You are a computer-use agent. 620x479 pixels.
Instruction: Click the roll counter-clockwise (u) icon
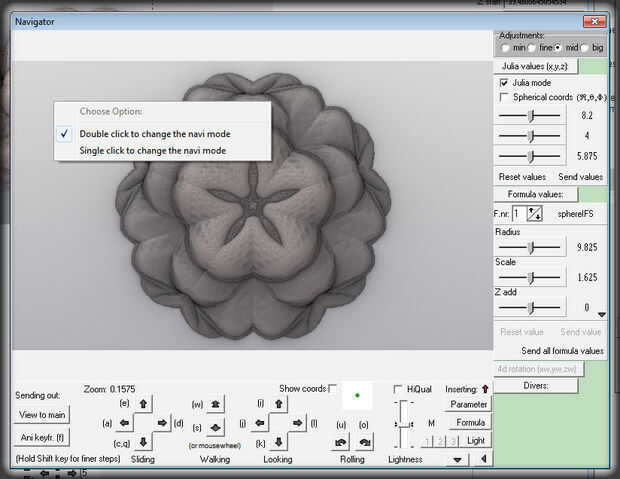click(341, 441)
